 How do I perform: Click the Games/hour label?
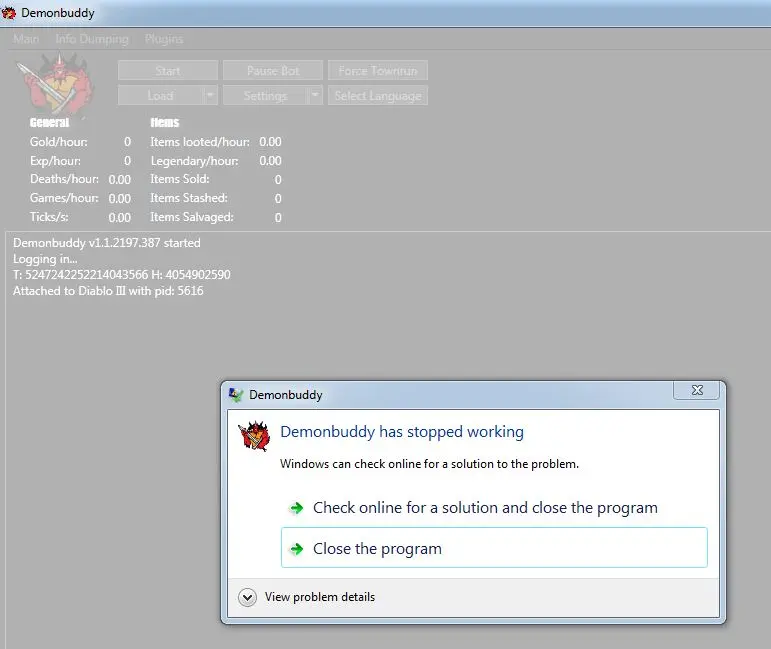click(x=64, y=198)
